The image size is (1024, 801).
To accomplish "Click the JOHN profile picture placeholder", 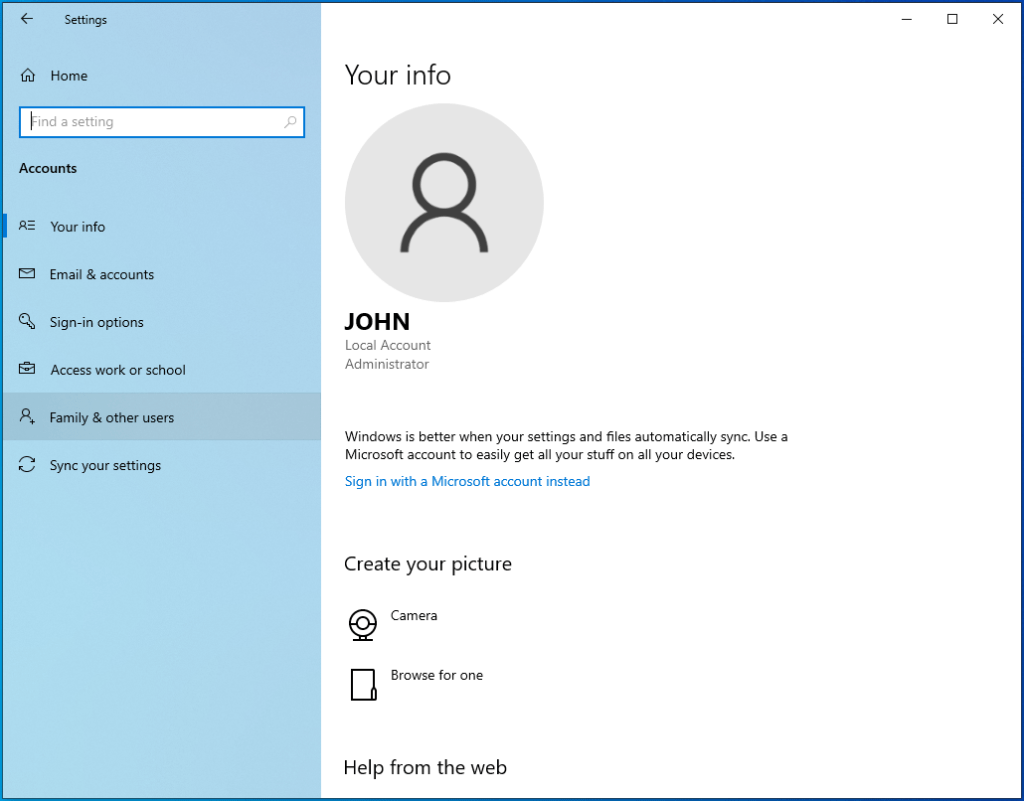I will click(x=444, y=201).
